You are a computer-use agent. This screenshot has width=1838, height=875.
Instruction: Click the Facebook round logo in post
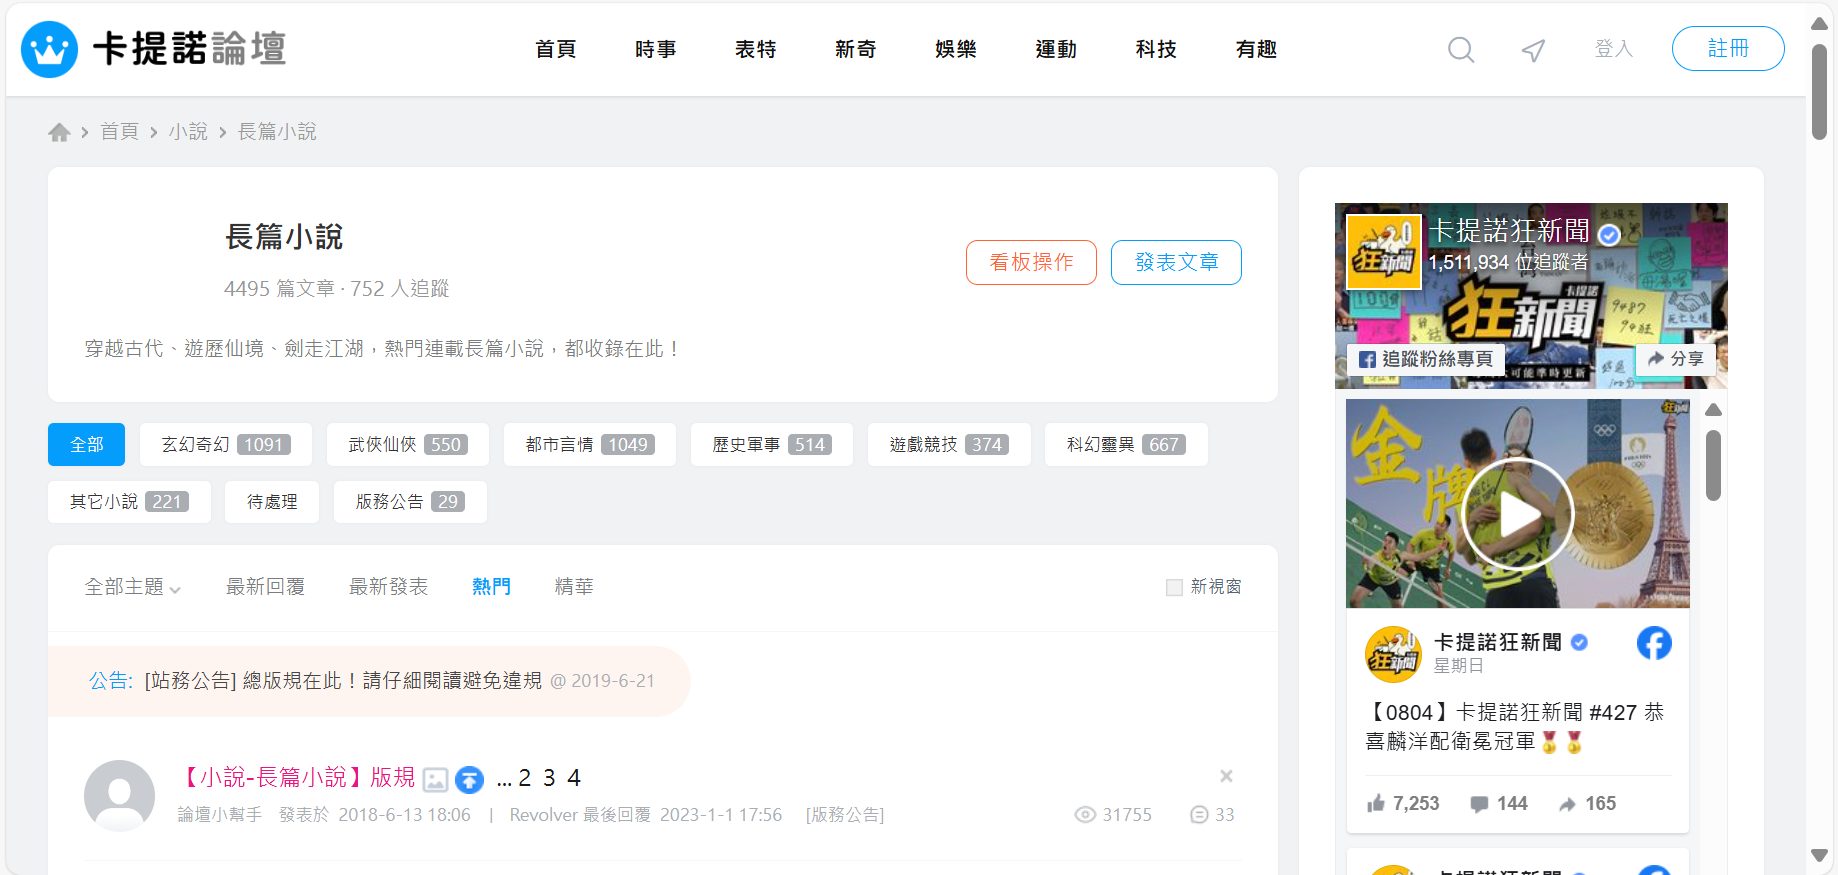pos(1654,643)
